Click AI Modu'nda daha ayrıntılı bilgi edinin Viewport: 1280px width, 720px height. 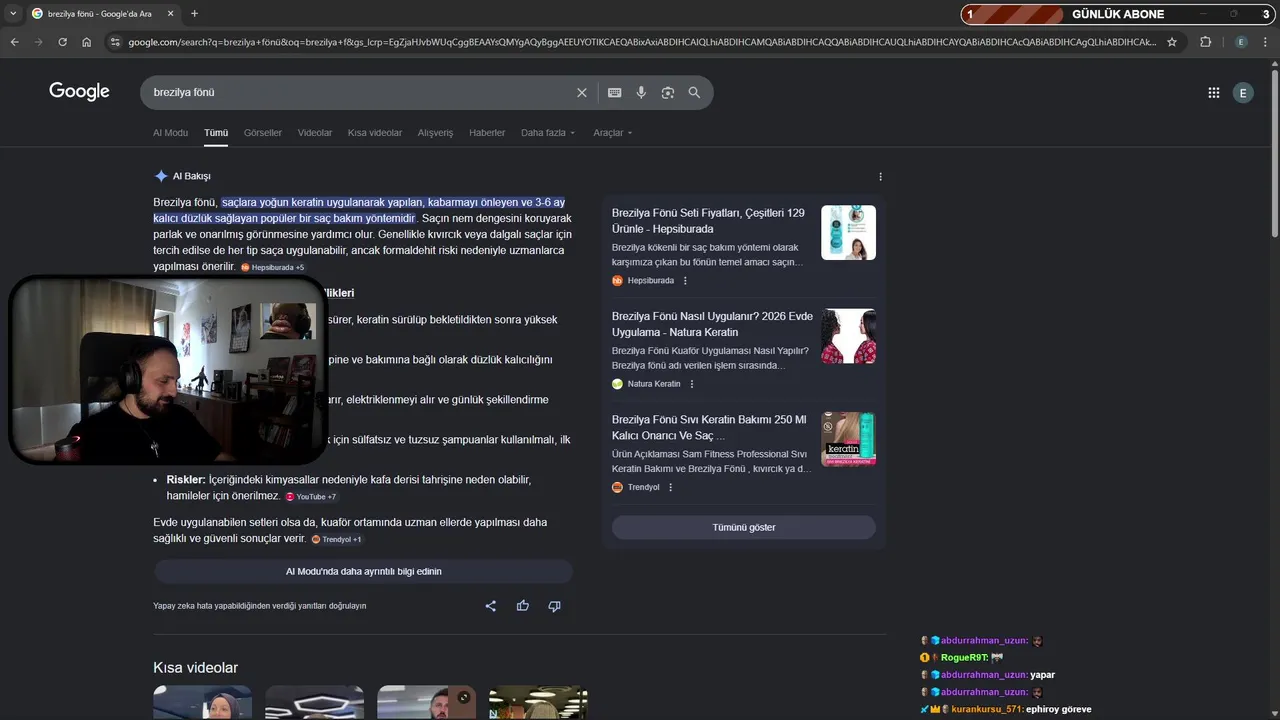pyautogui.click(x=363, y=571)
